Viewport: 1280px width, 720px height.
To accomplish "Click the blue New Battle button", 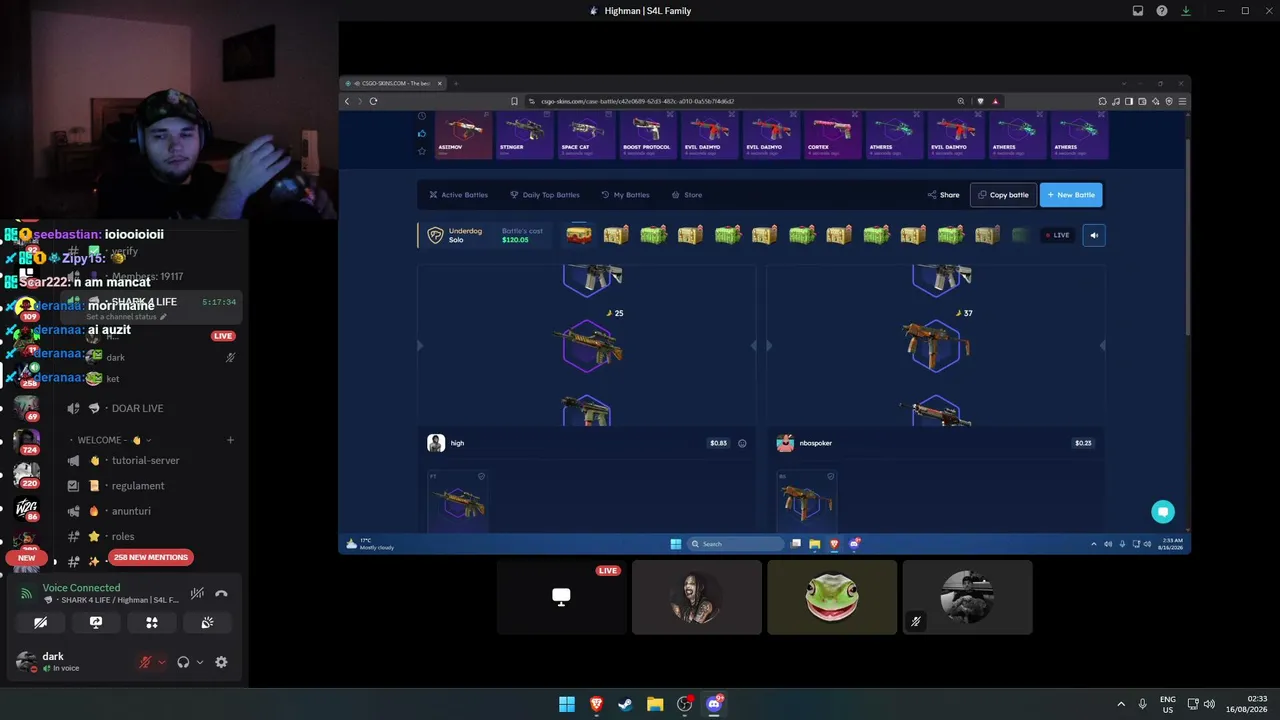I will pos(1071,195).
